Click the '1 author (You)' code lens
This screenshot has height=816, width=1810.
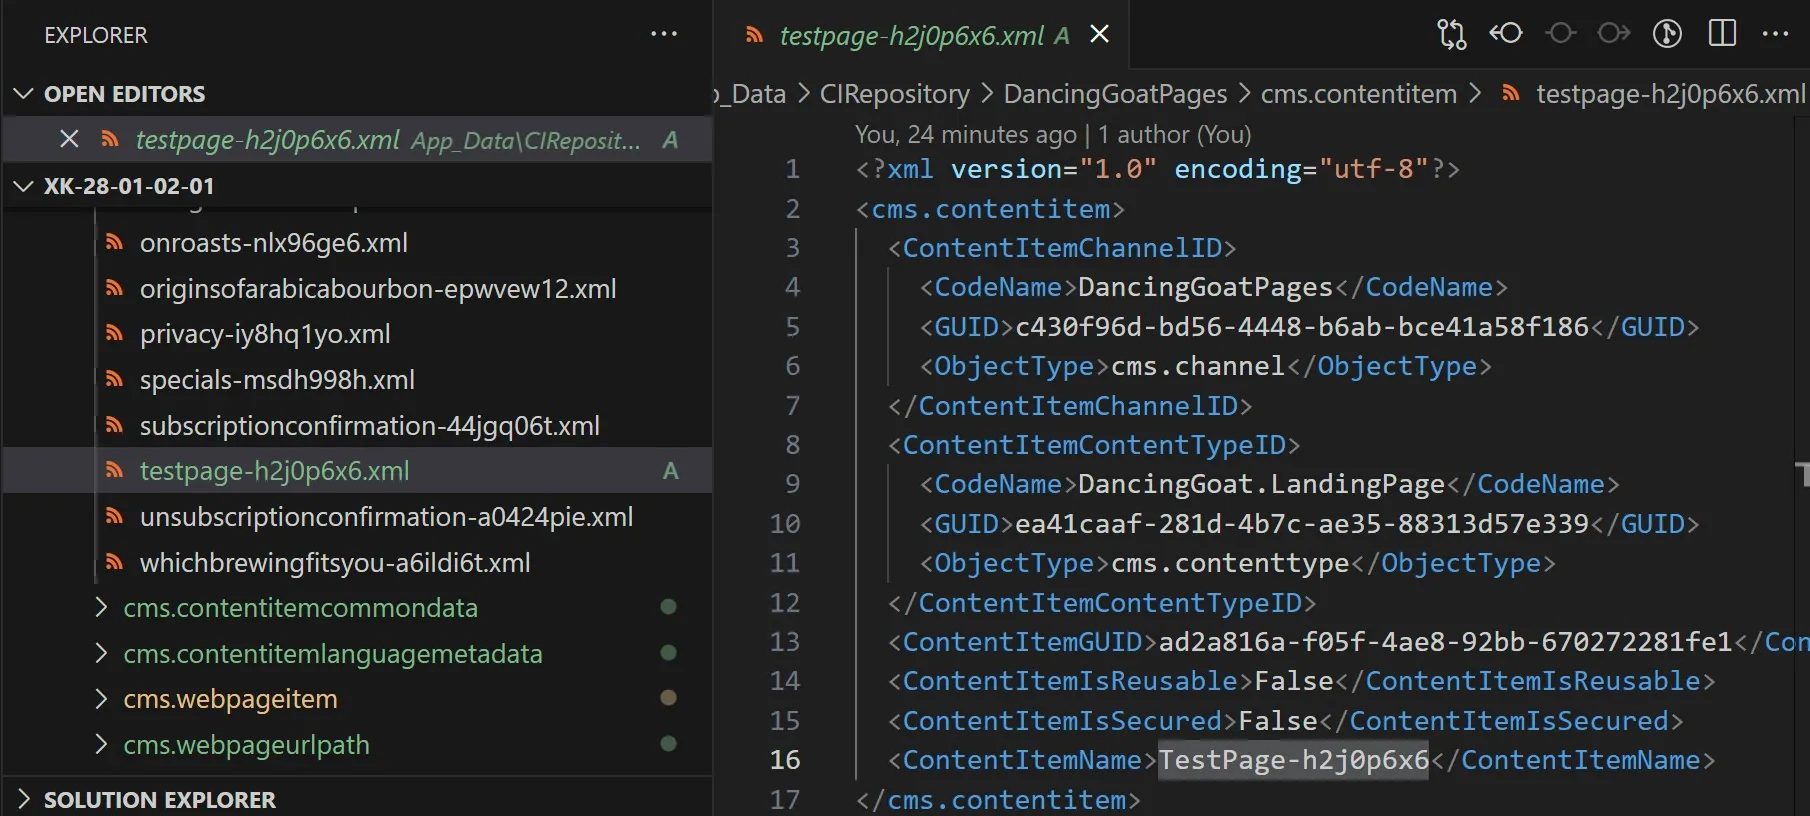1174,134
